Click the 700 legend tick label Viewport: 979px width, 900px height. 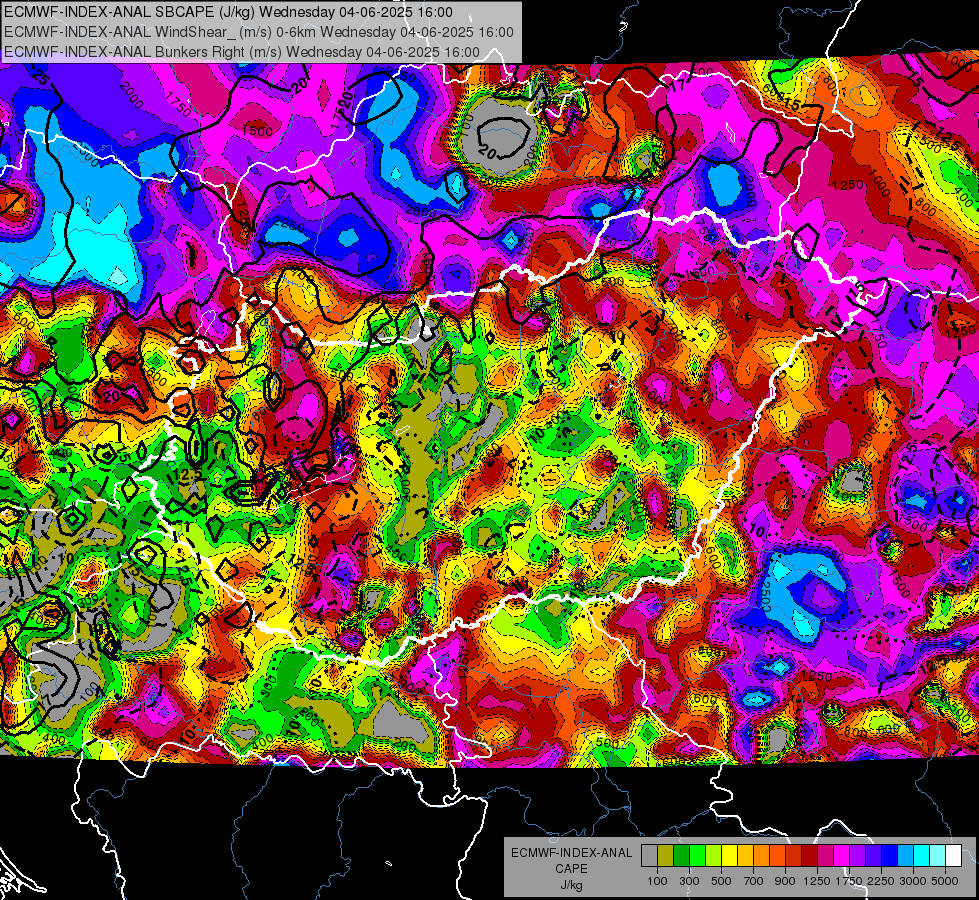coord(754,881)
